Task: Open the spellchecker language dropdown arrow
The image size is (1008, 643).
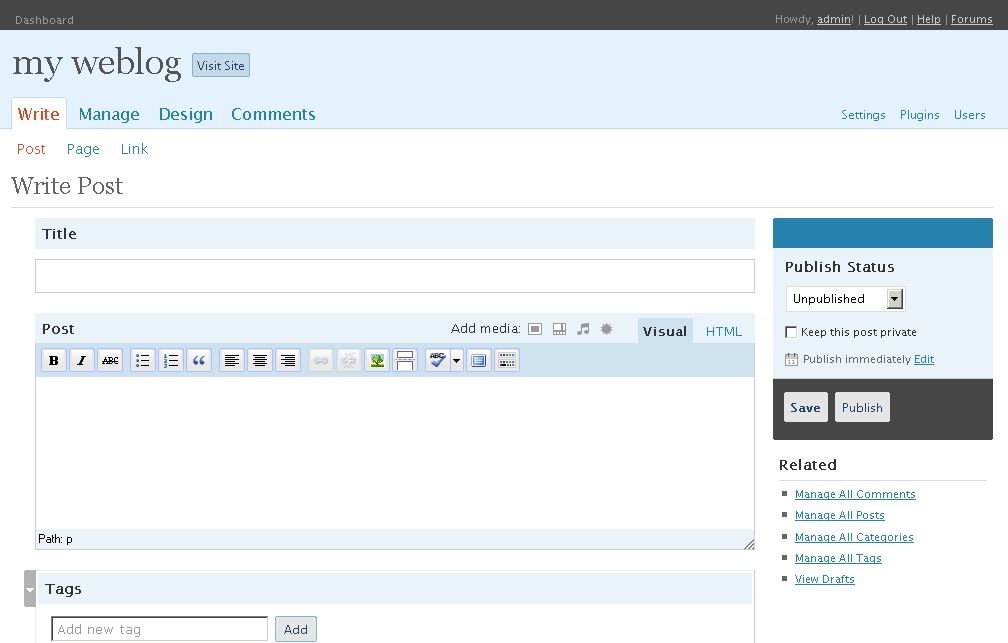Action: (x=455, y=360)
